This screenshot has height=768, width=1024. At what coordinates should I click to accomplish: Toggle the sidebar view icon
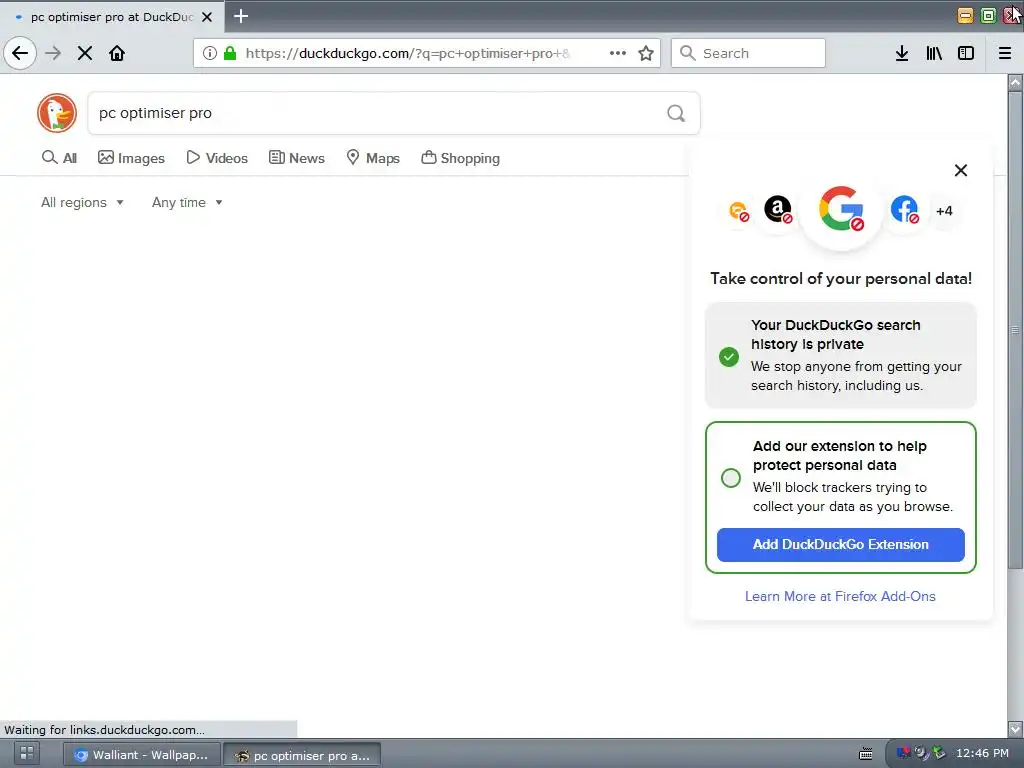point(966,53)
